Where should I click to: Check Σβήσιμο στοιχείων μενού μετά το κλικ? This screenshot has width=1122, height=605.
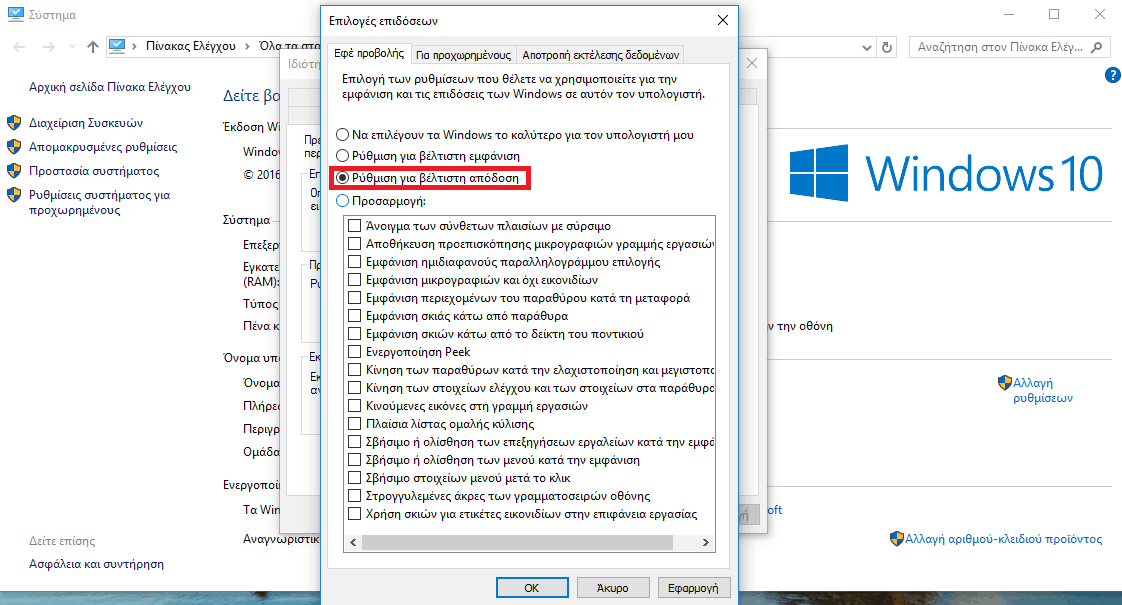[354, 478]
